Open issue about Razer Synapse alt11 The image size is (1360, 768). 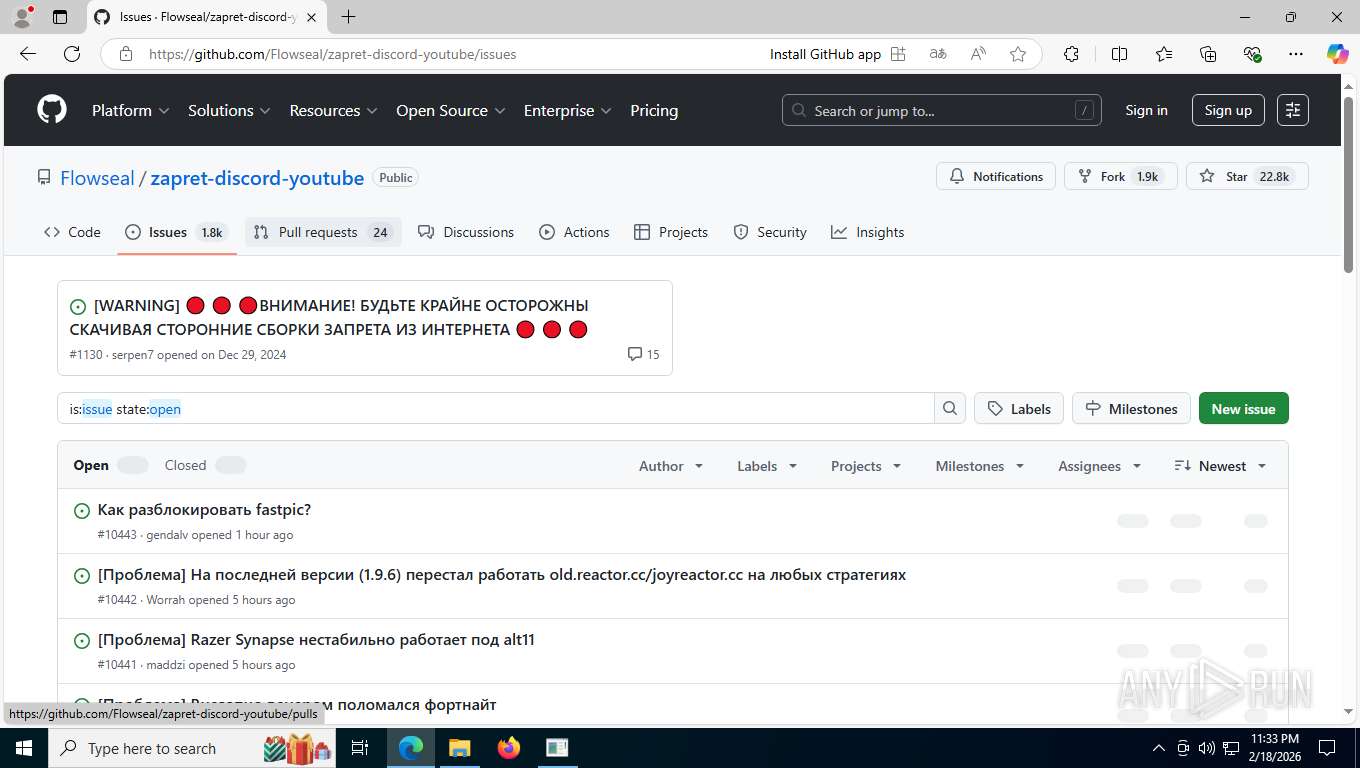point(316,639)
